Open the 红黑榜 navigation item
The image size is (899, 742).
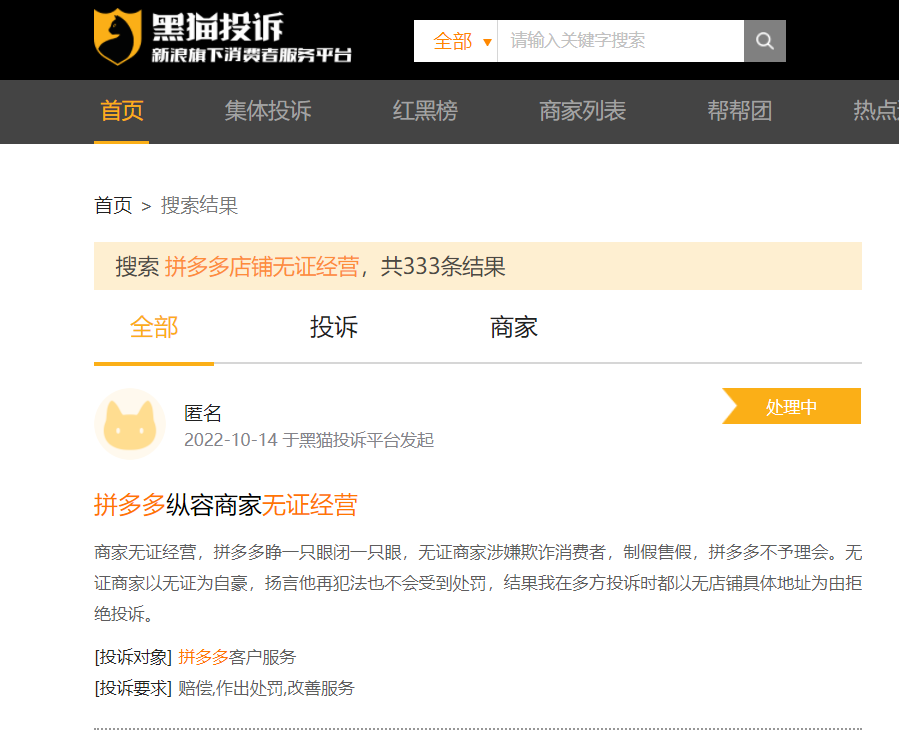425,111
